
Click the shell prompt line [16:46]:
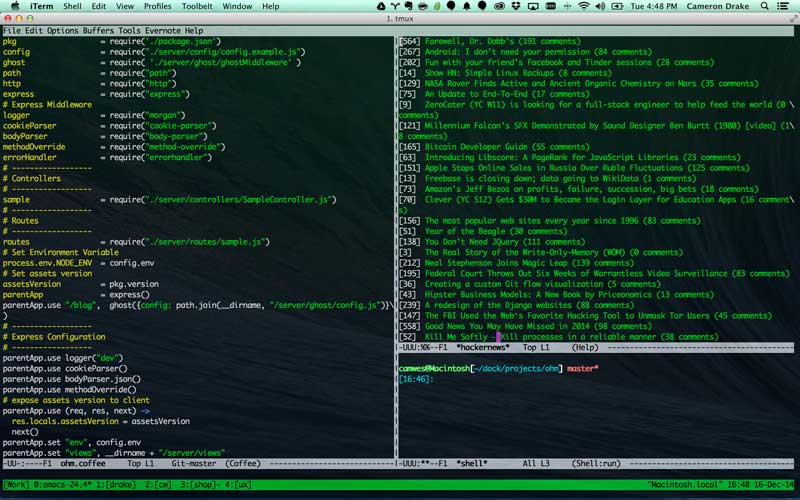click(416, 379)
